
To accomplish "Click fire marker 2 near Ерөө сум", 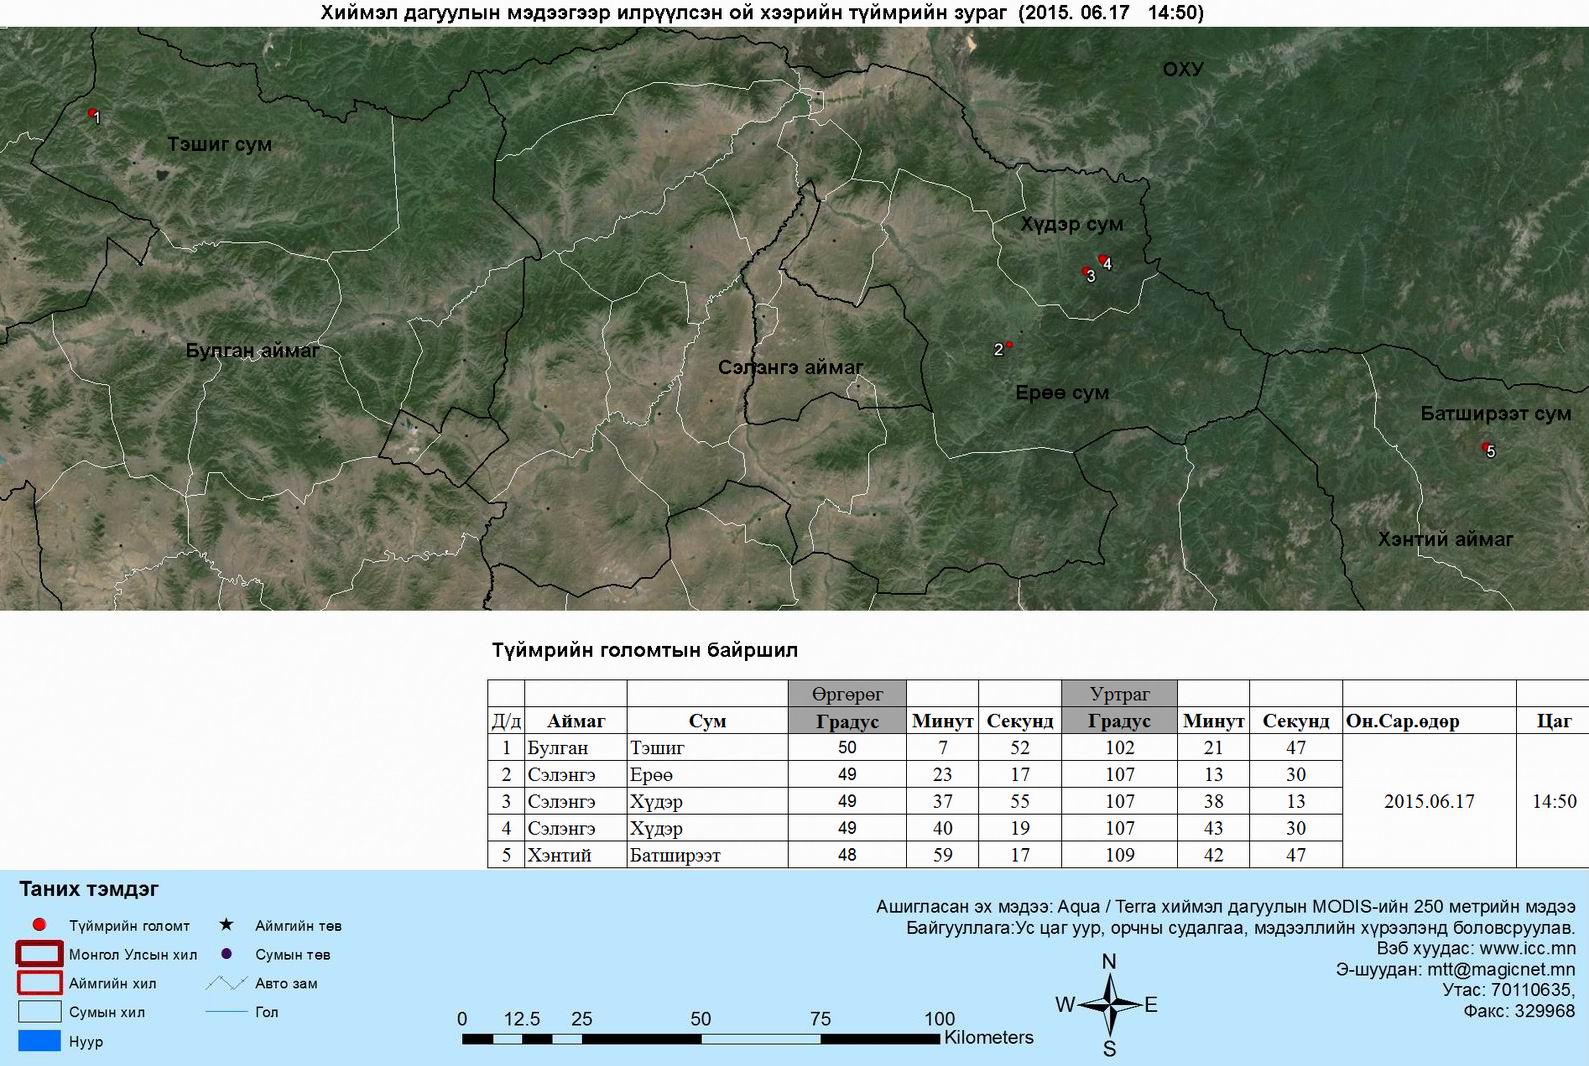I will tap(1009, 345).
